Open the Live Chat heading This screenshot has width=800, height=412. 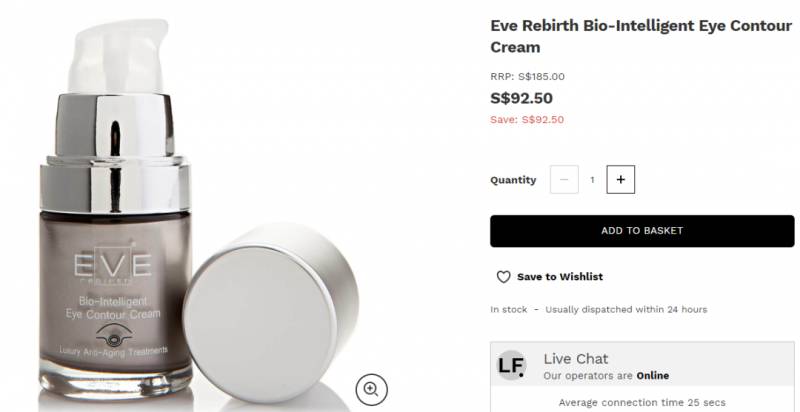click(576, 359)
